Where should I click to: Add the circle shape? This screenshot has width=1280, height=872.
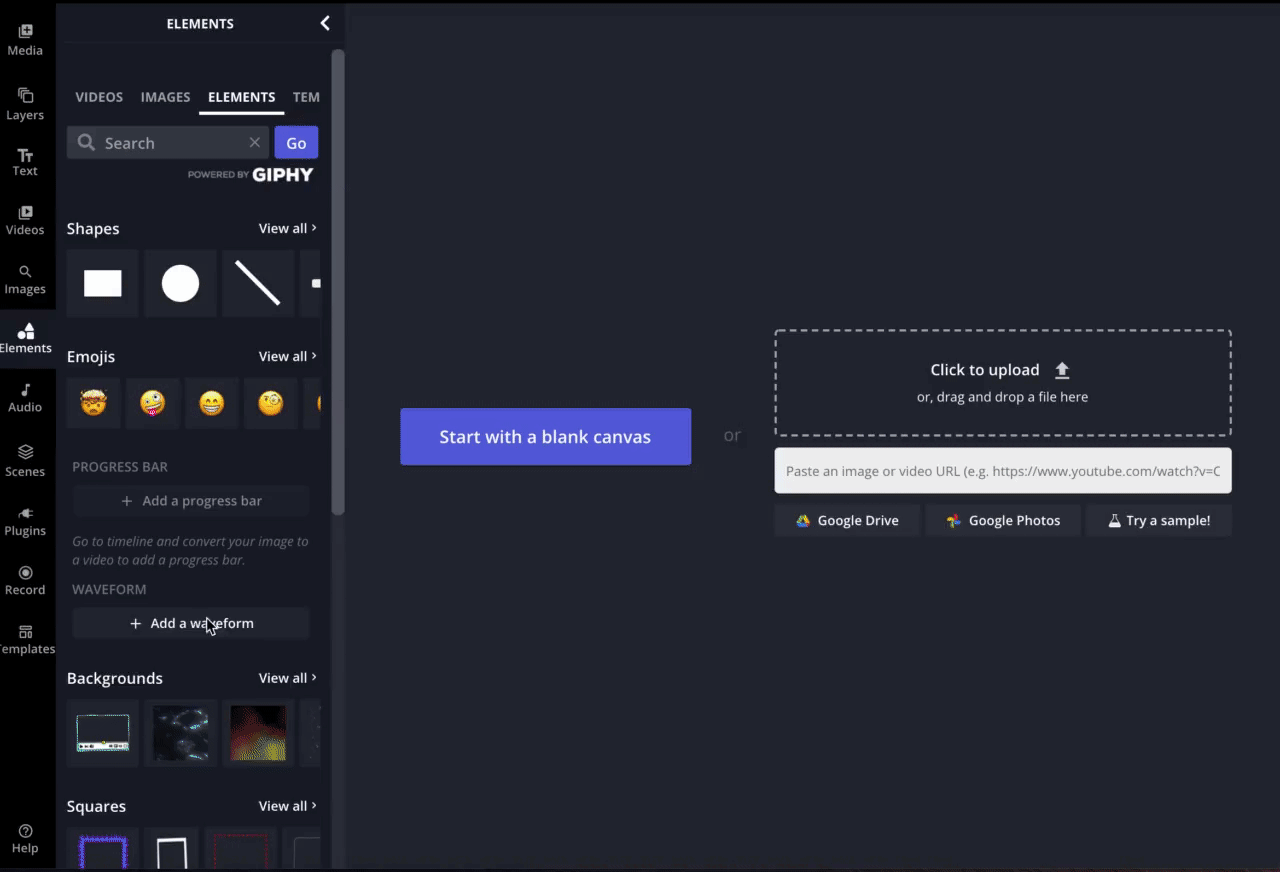click(180, 284)
